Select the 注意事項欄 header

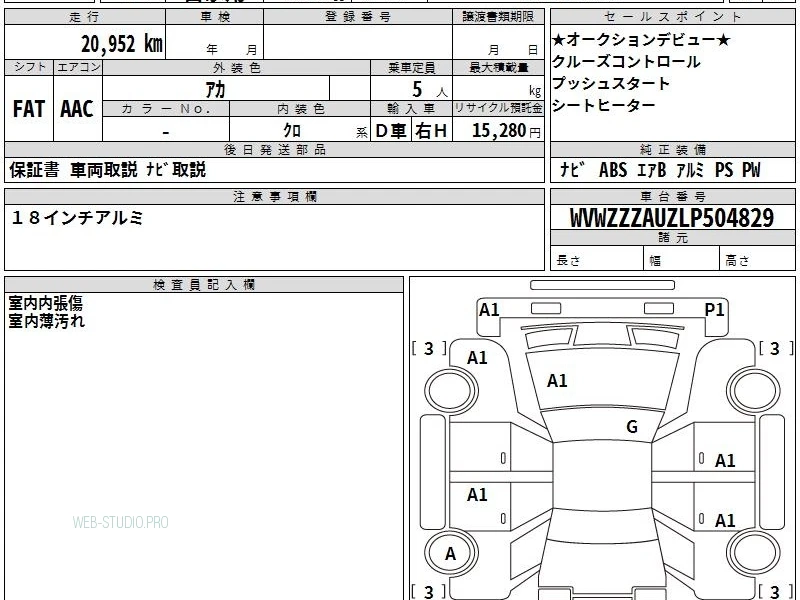click(274, 196)
